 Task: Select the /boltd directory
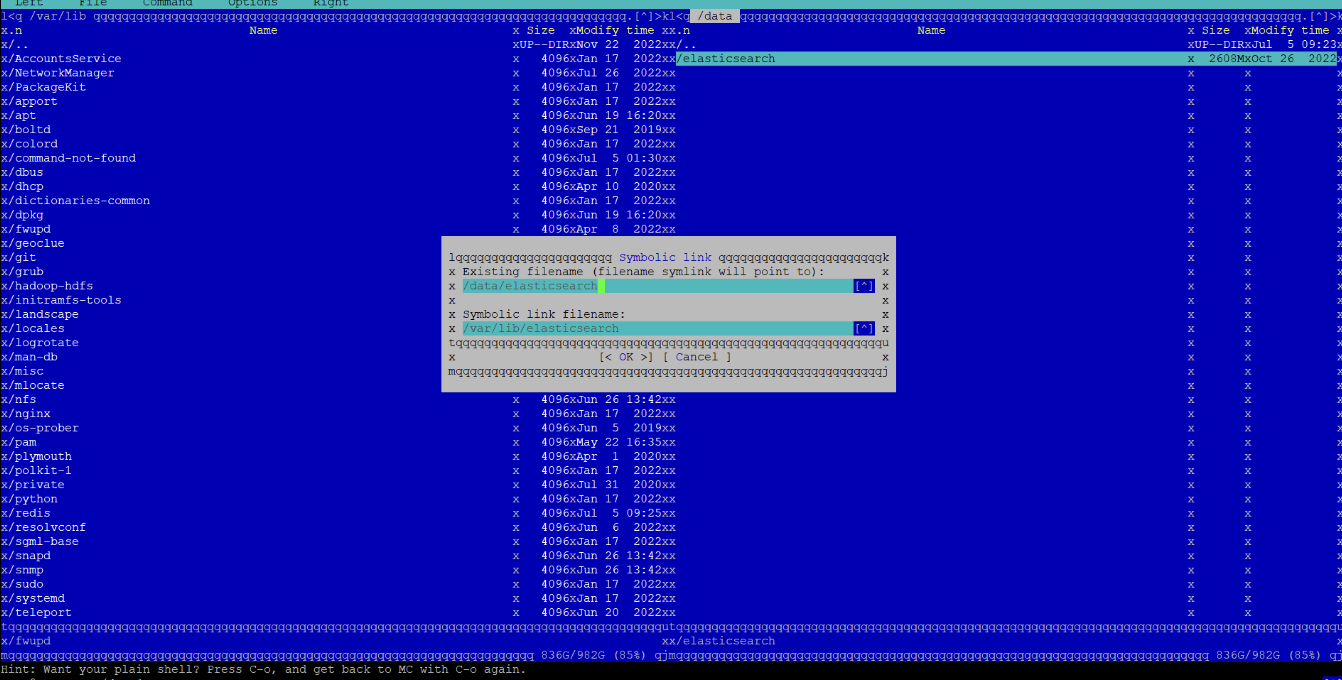pos(334,129)
